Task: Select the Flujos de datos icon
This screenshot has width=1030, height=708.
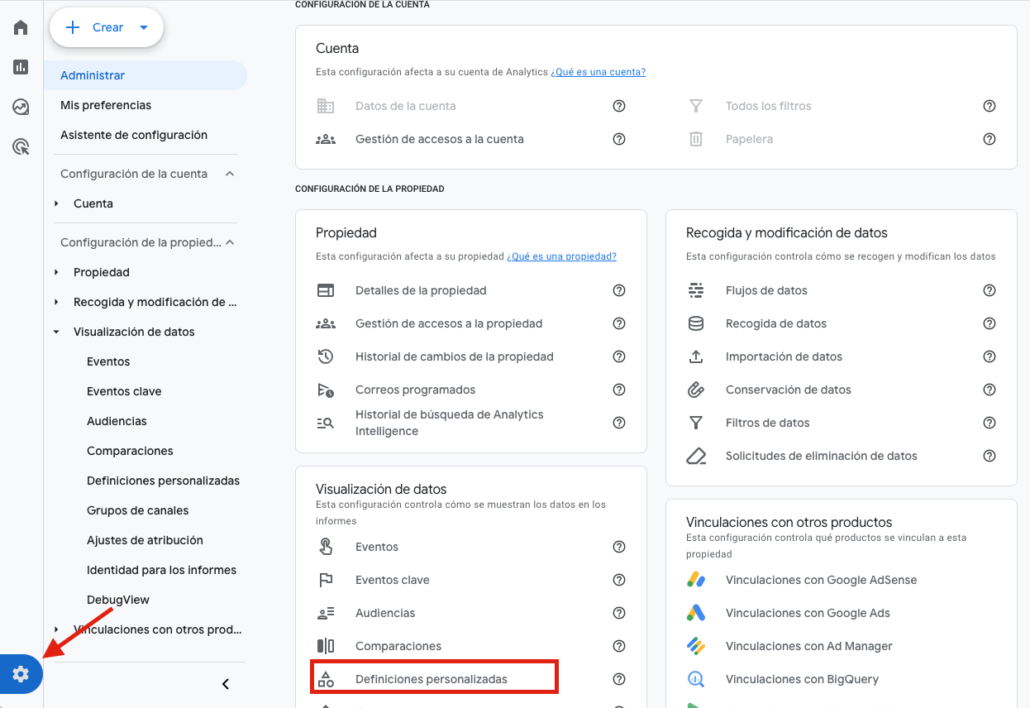Action: coord(697,290)
